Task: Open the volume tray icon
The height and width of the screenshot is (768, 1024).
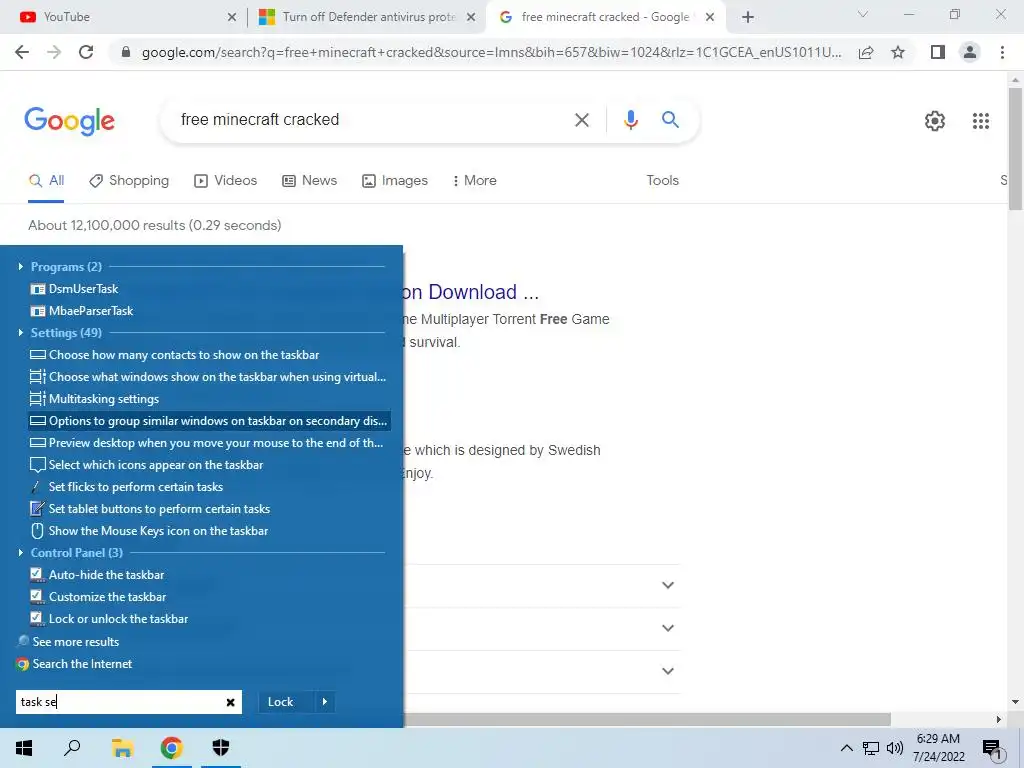Action: (x=894, y=748)
